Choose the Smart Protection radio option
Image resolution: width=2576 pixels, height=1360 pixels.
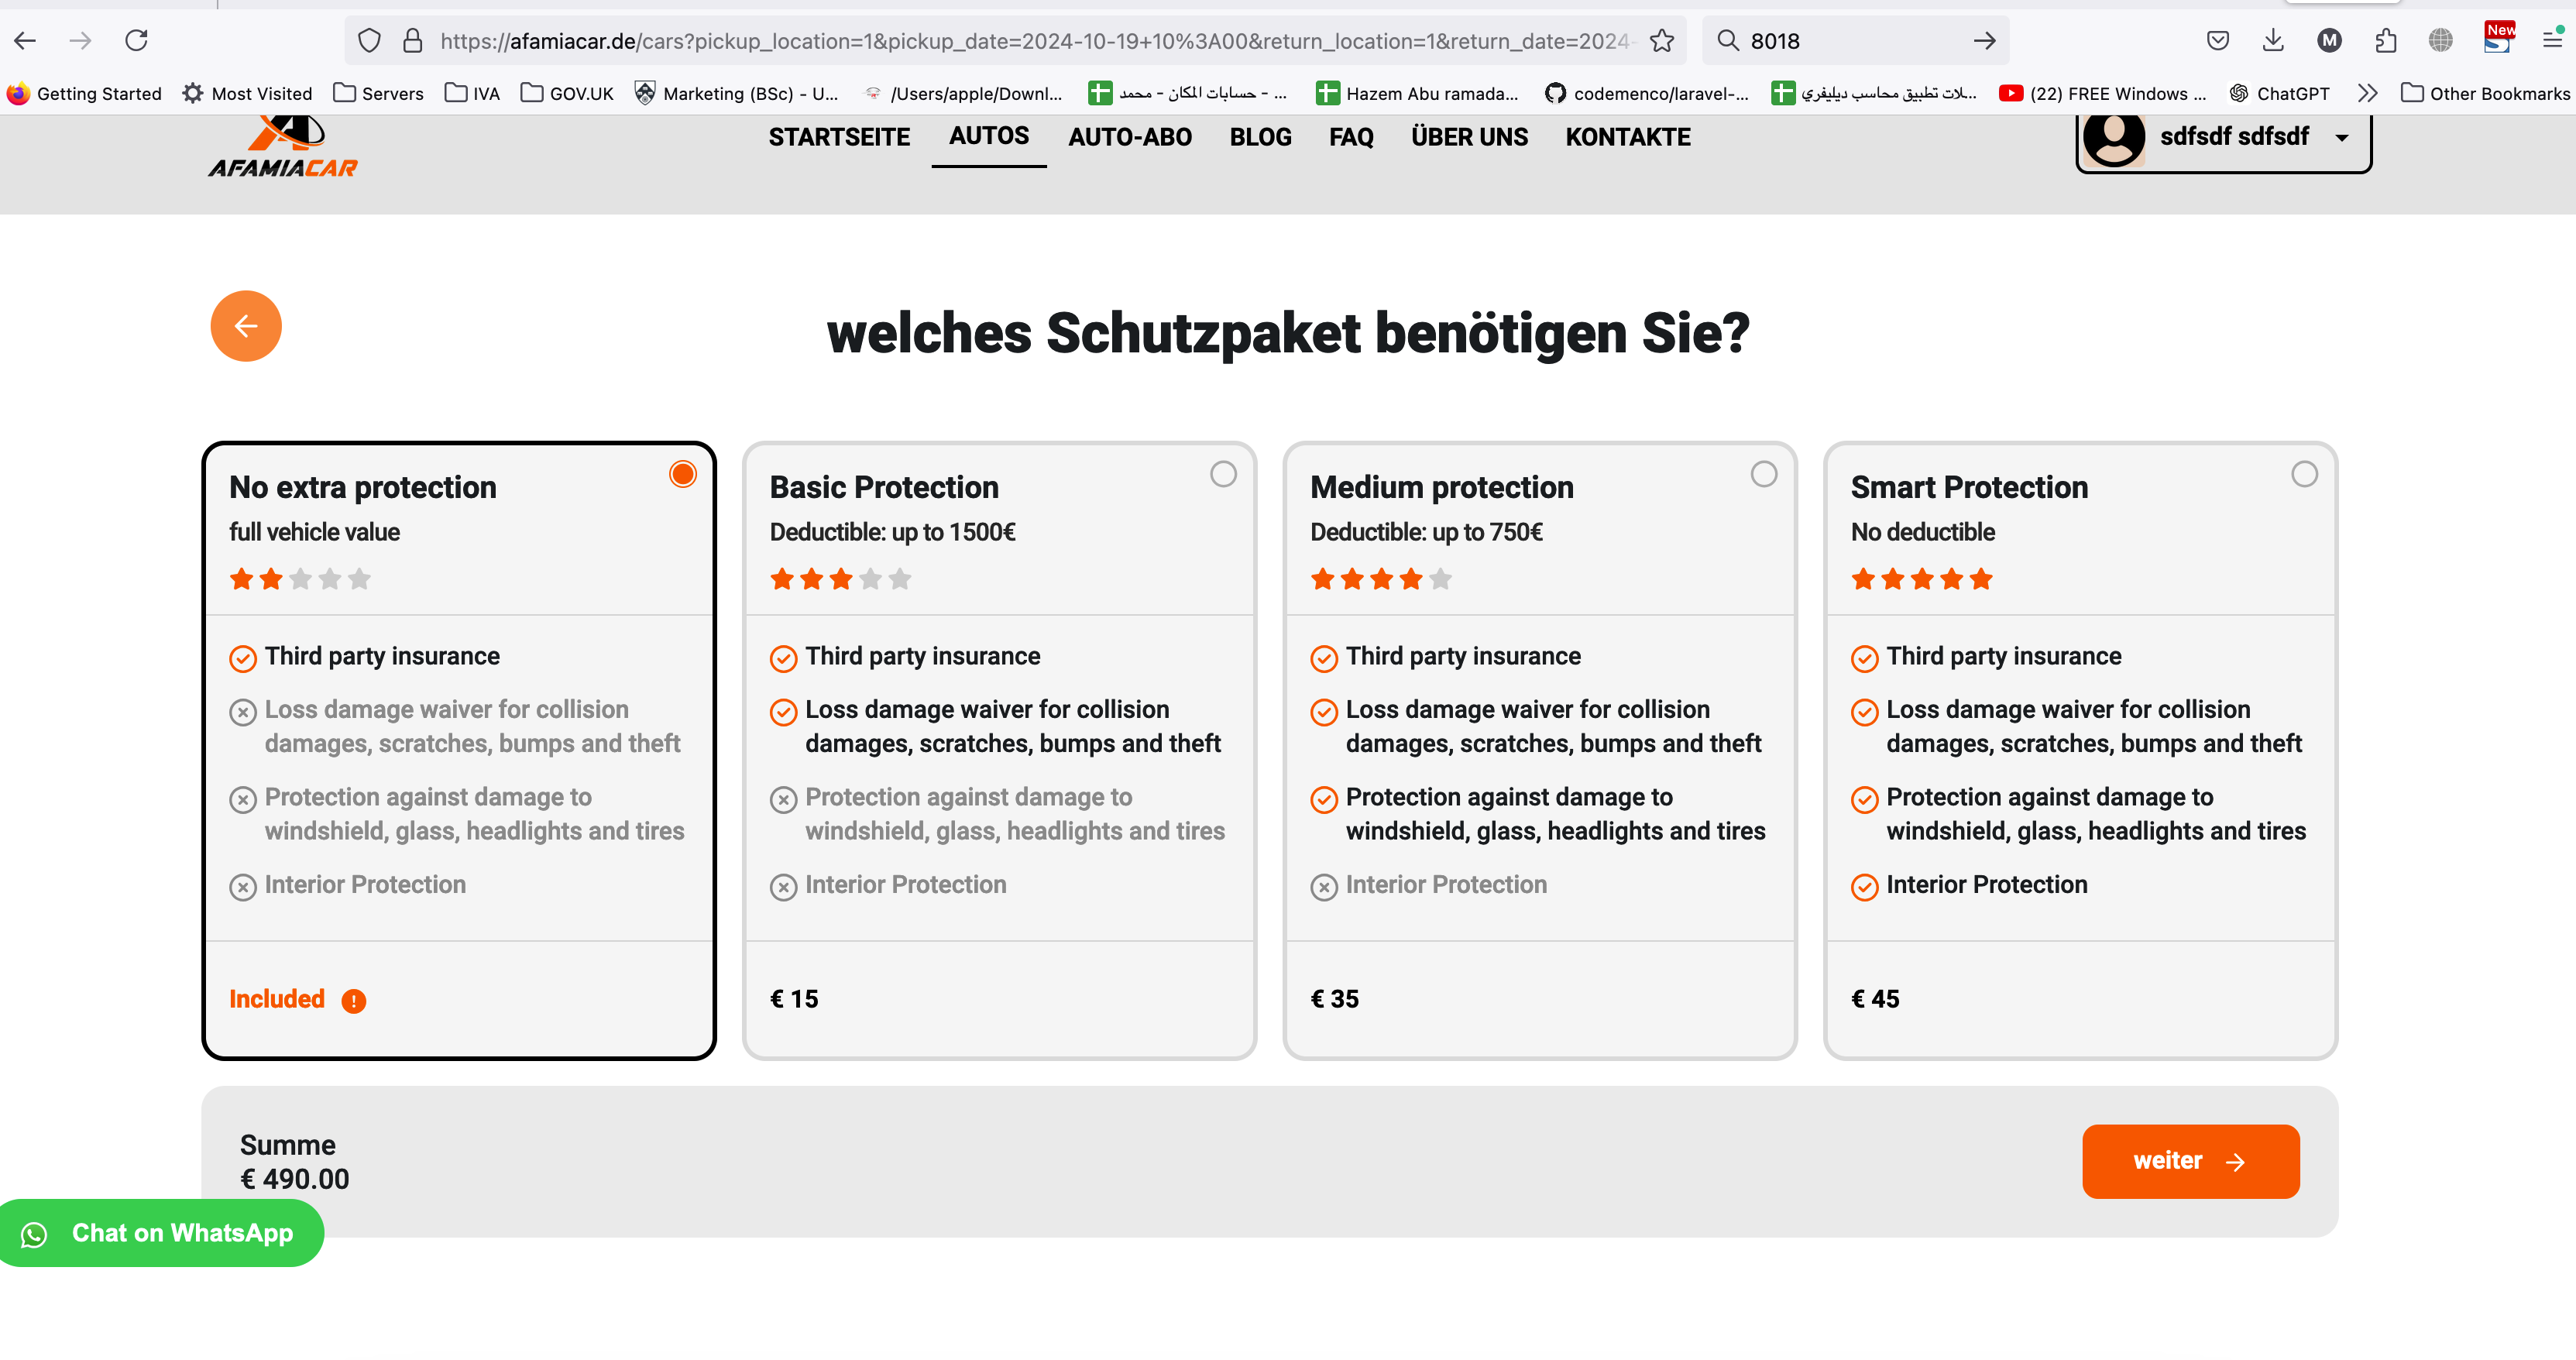[x=2304, y=474]
